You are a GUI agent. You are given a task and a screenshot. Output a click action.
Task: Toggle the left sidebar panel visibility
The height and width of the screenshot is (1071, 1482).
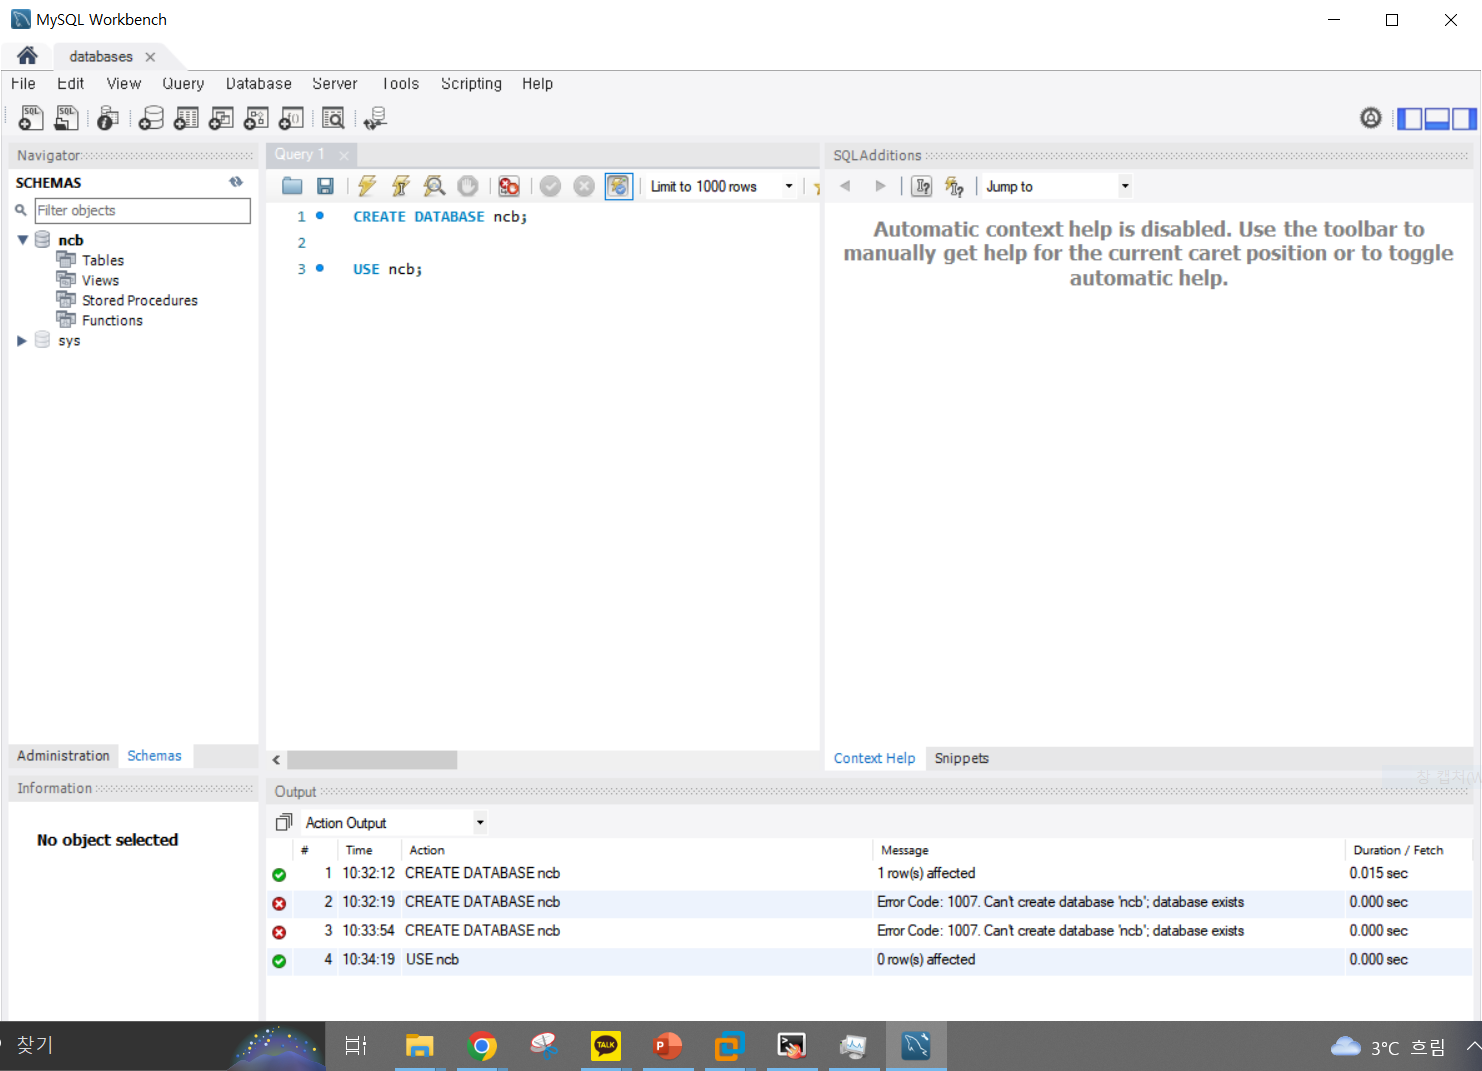click(x=1410, y=119)
